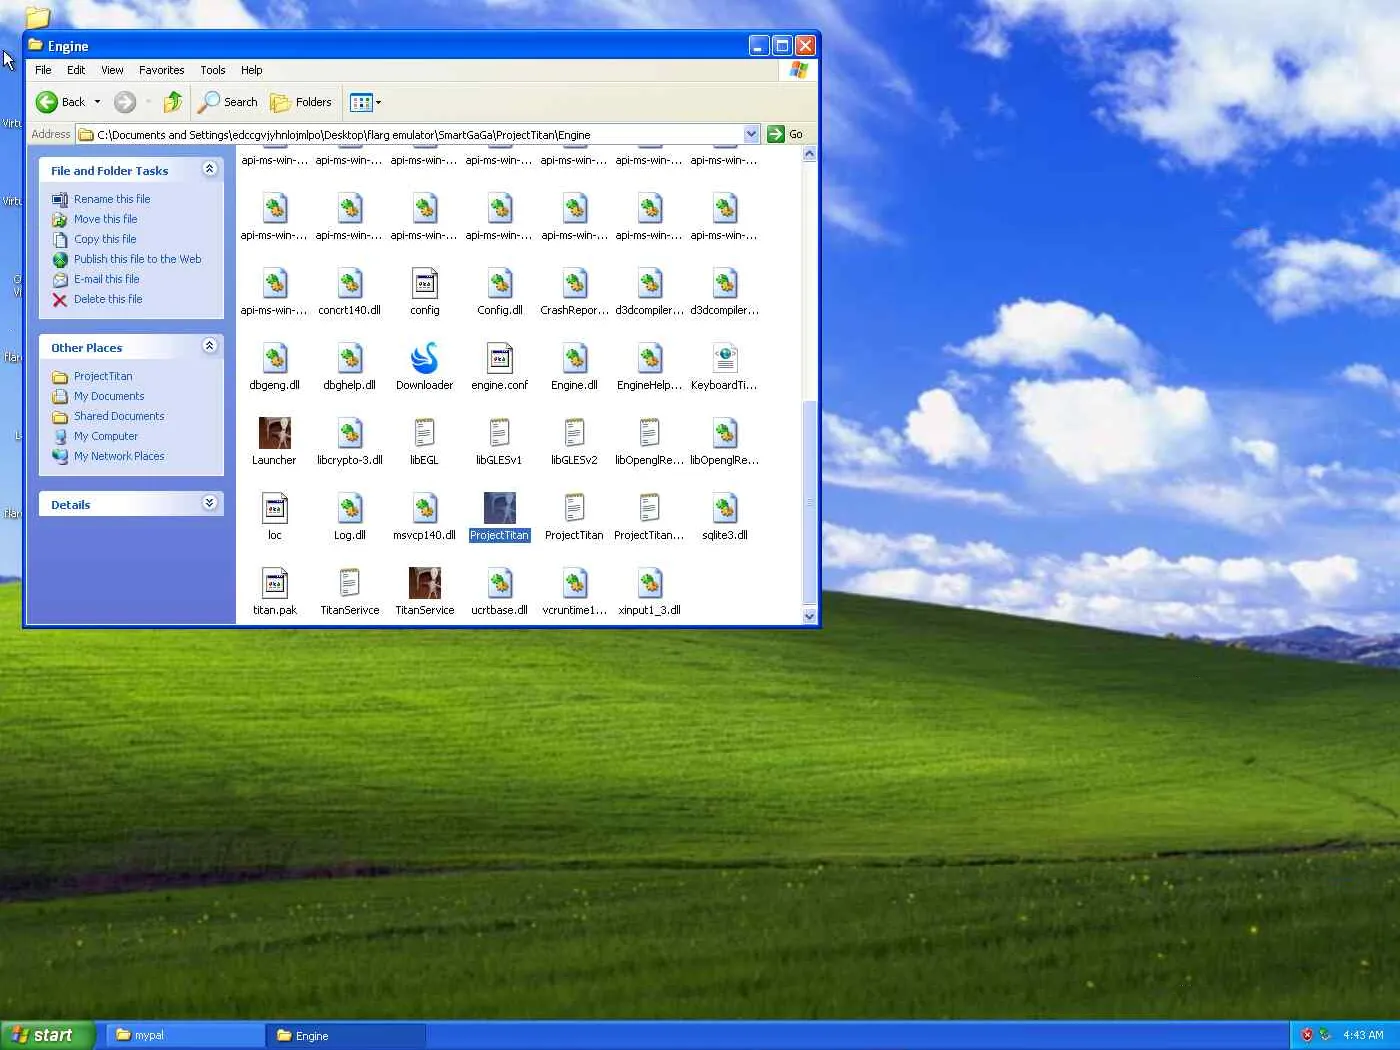Open the View menu

112,70
